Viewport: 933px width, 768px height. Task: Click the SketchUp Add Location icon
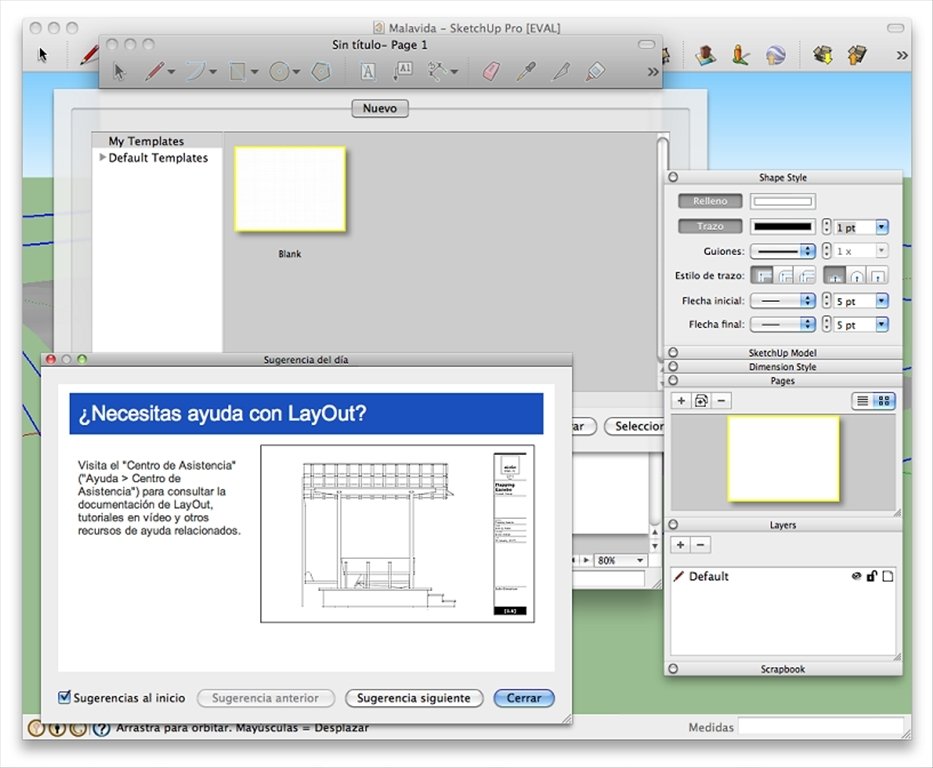(706, 55)
